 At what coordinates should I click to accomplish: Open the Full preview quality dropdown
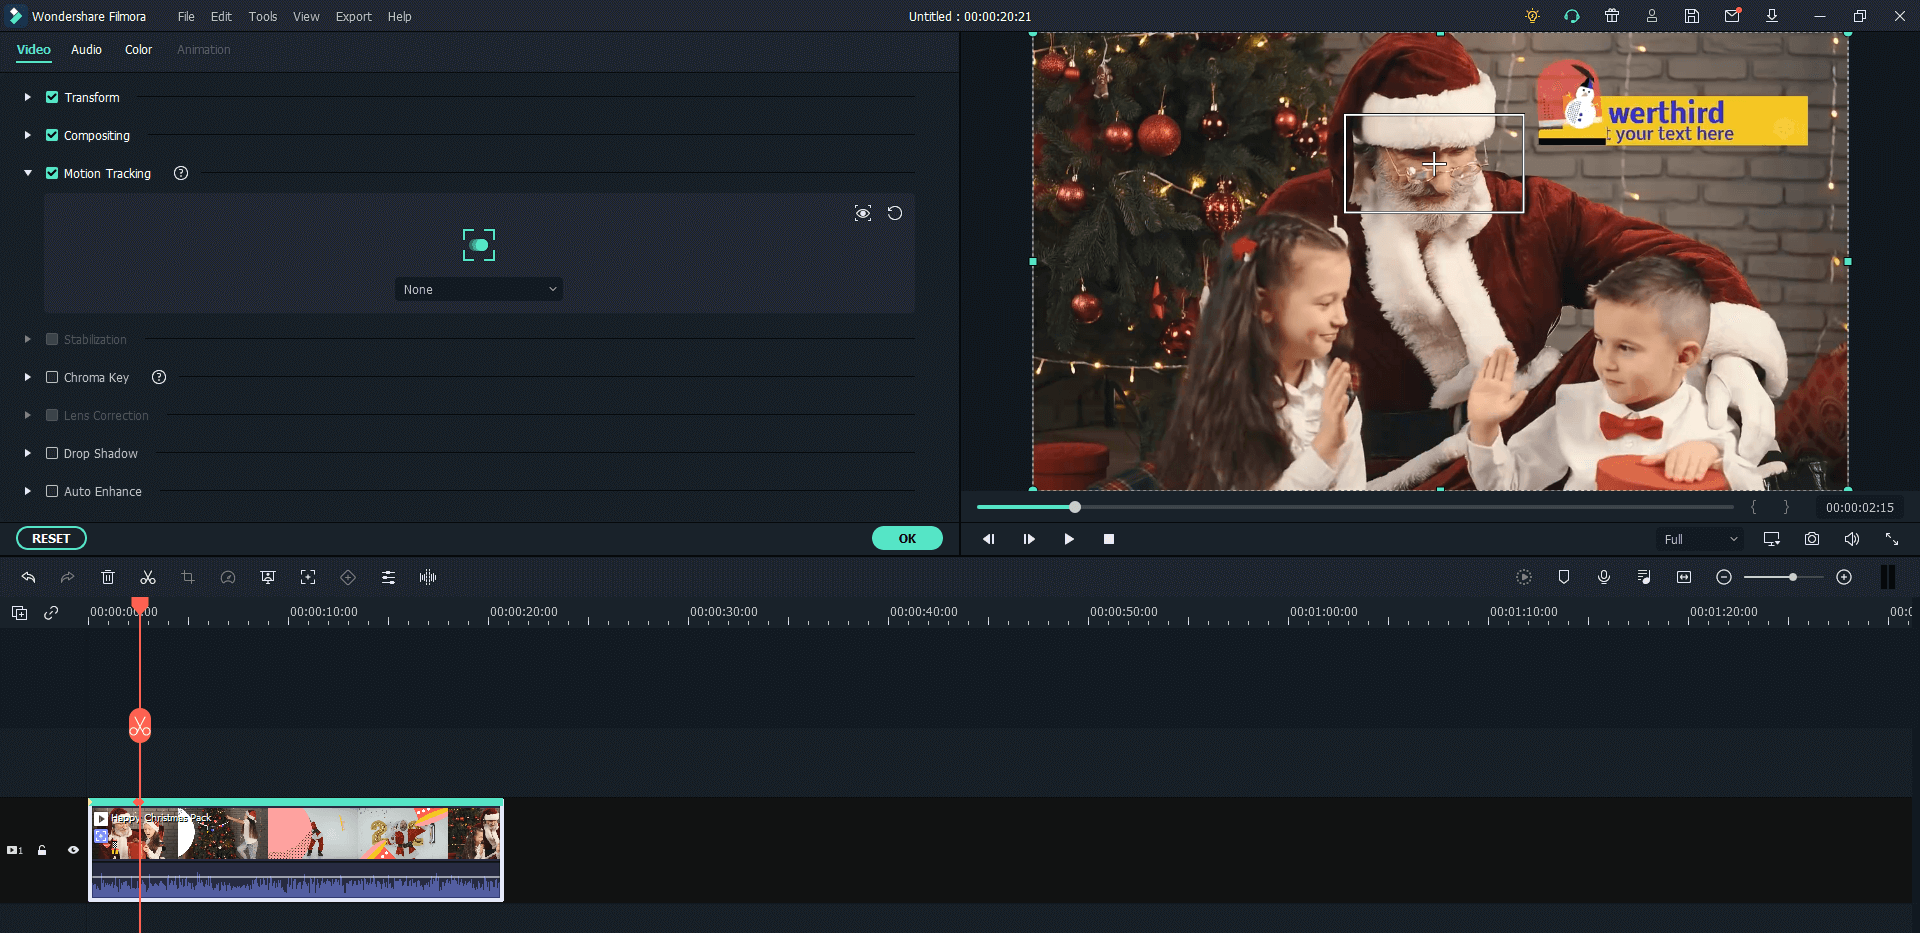tap(1700, 539)
